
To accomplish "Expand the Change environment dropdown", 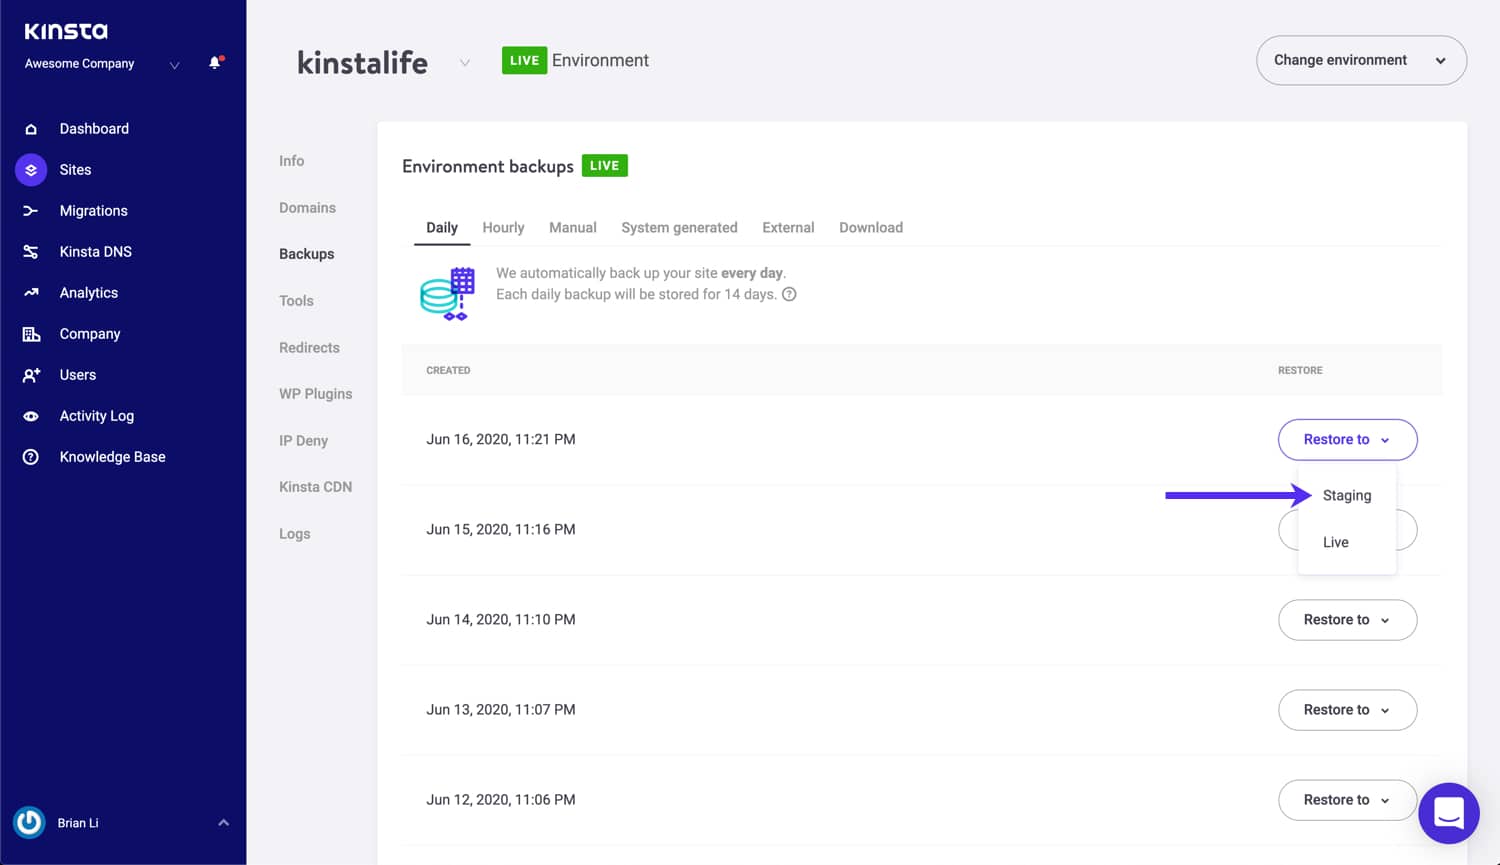I will (1360, 60).
